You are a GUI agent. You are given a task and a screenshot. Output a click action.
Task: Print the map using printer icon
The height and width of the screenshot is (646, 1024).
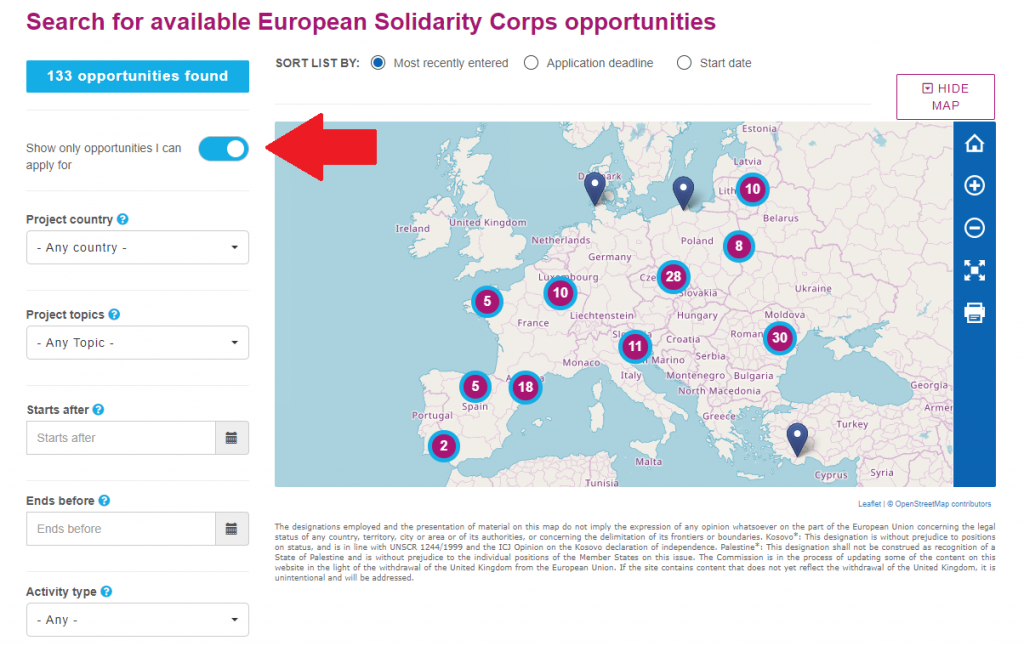click(974, 313)
